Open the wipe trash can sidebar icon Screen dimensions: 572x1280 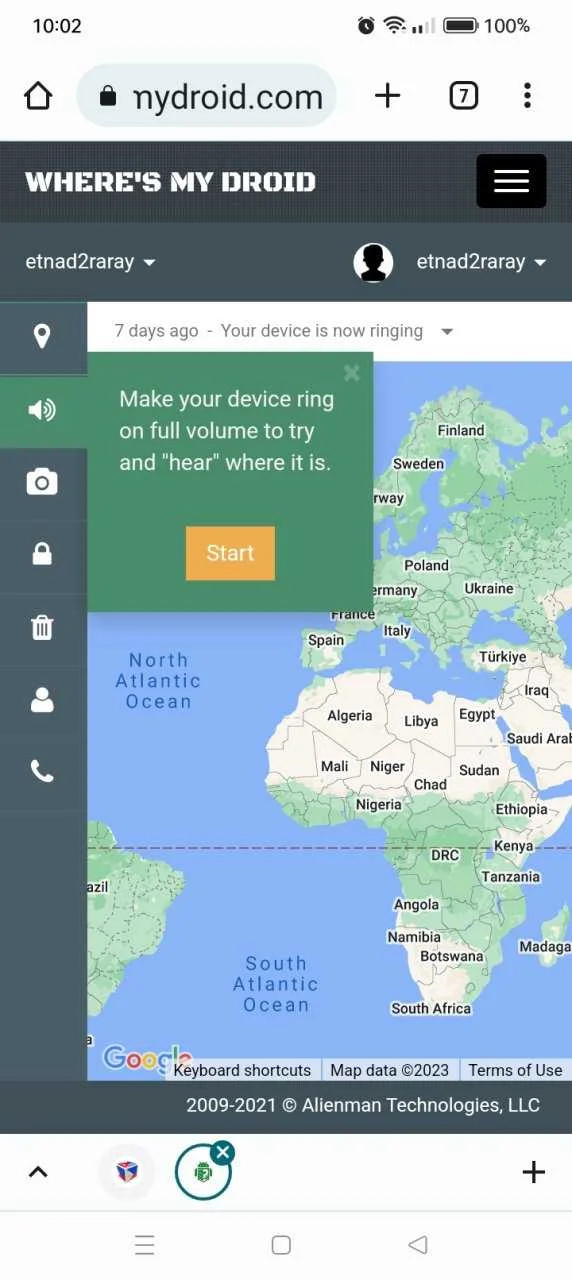[42, 628]
